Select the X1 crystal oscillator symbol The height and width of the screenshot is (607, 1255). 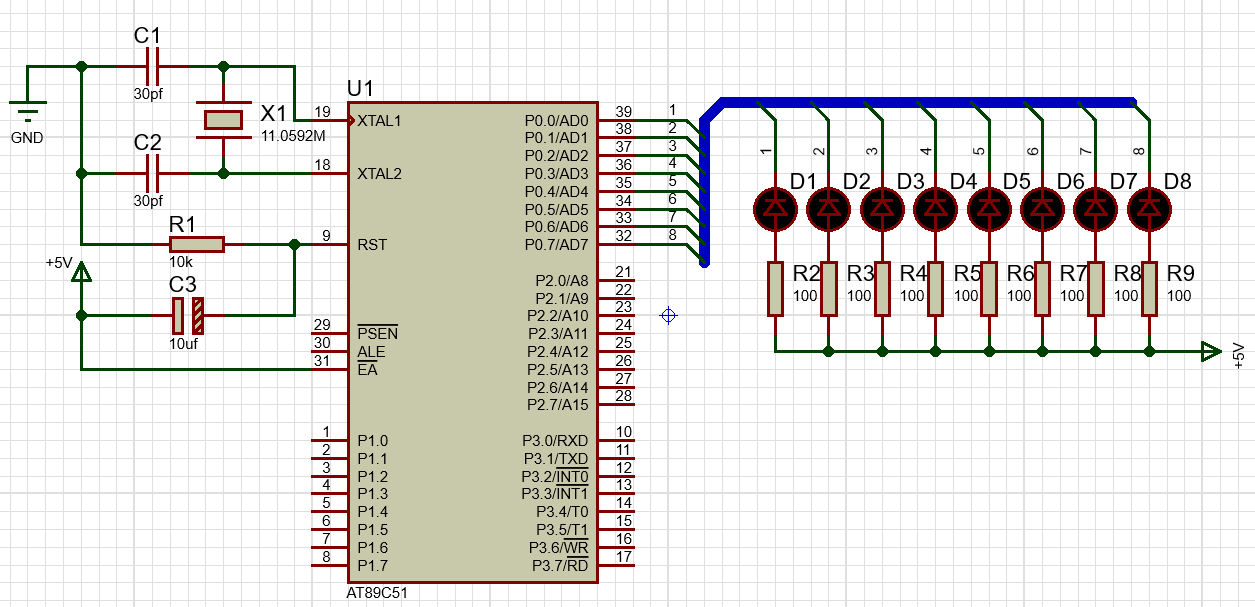[222, 120]
